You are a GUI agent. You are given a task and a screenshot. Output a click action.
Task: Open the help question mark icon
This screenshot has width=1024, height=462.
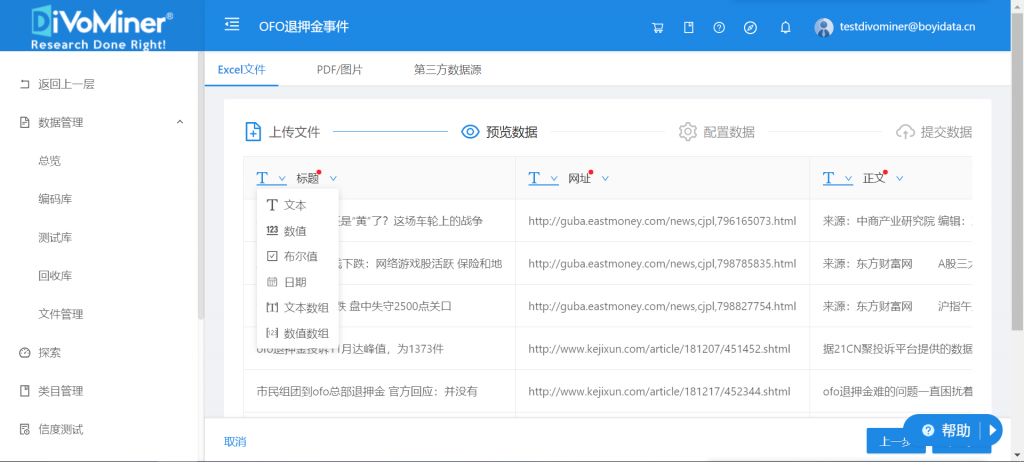719,27
